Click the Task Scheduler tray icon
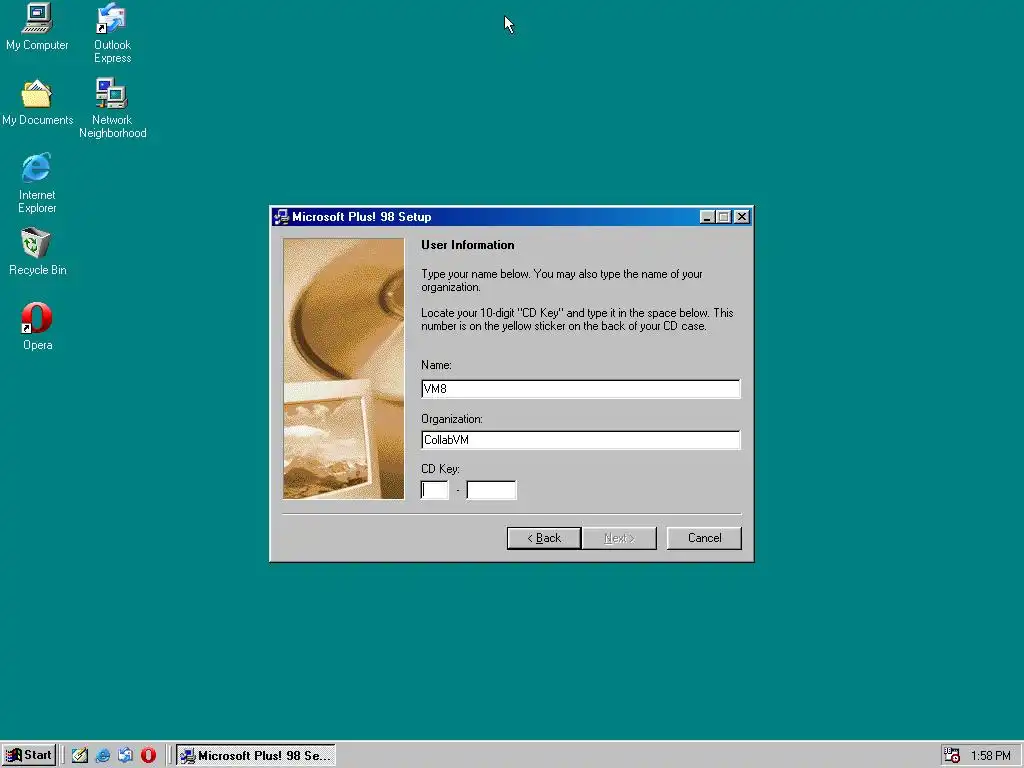Image resolution: width=1024 pixels, height=768 pixels. 952,756
